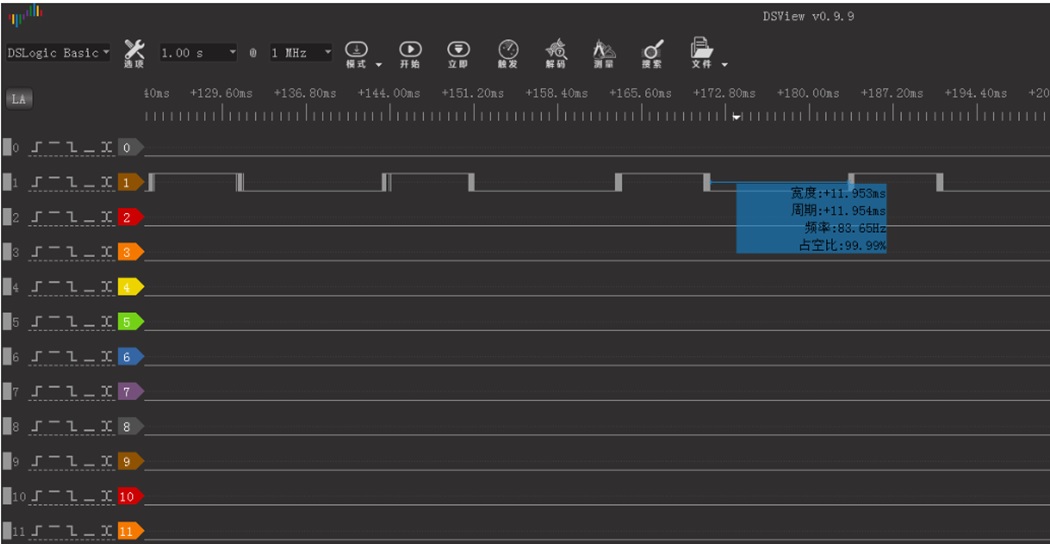Open the Mode menu
1050x544 pixels.
358,52
